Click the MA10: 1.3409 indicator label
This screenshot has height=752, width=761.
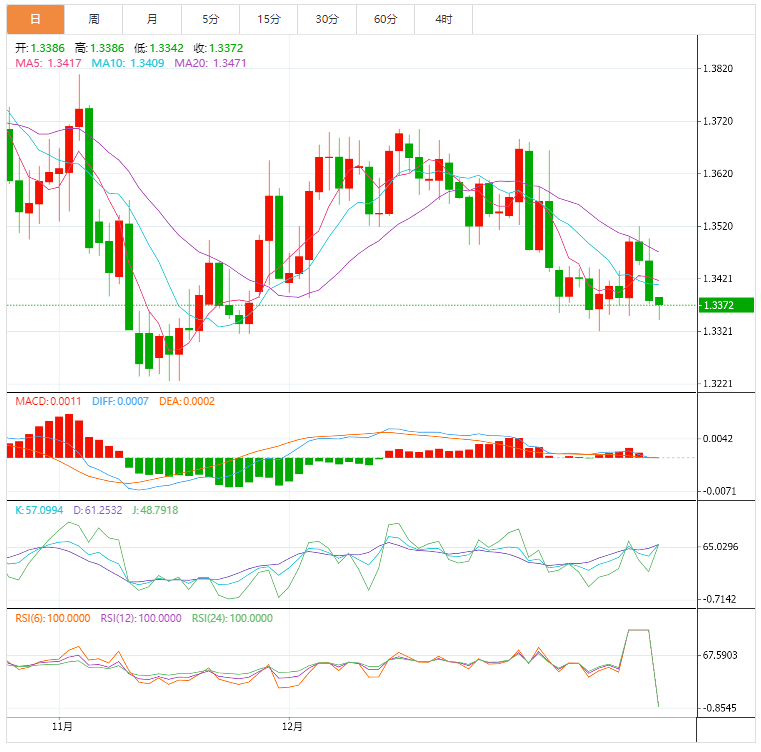click(x=128, y=63)
